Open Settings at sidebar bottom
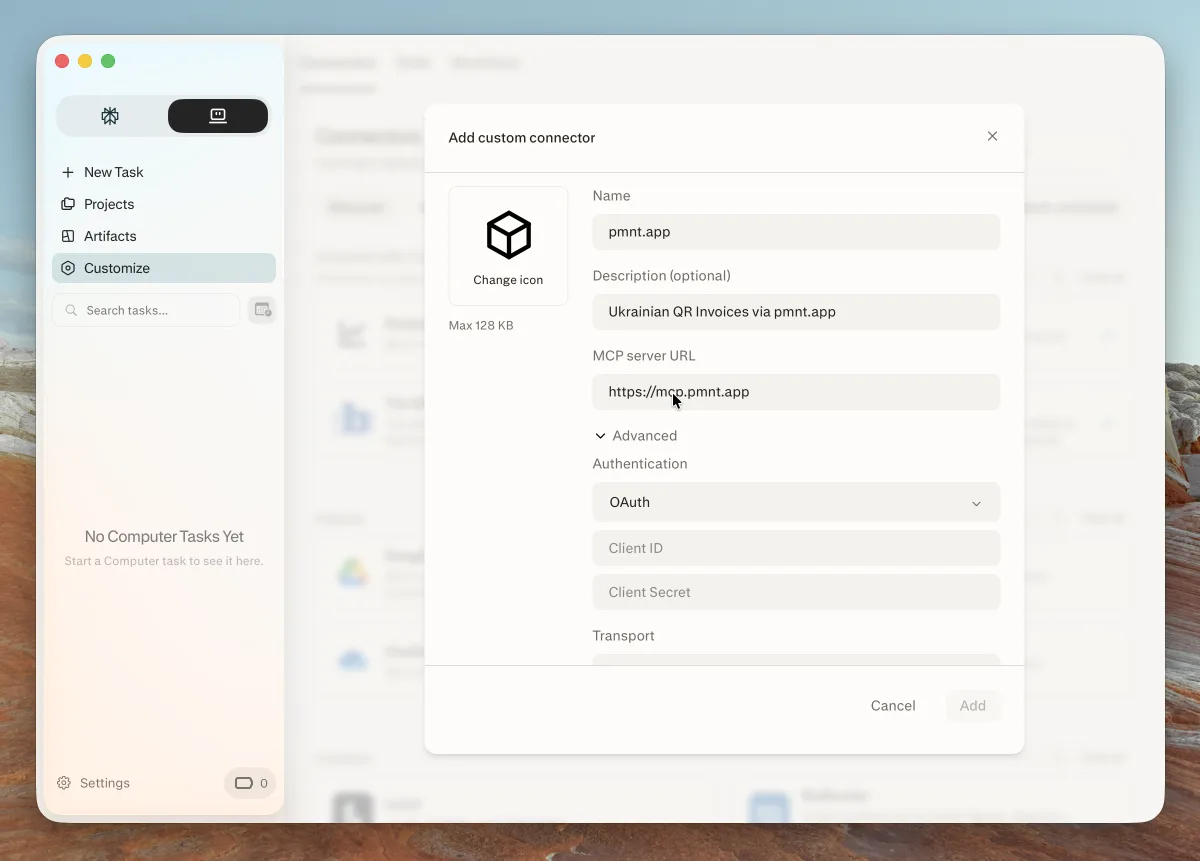This screenshot has height=861, width=1200. click(x=93, y=783)
